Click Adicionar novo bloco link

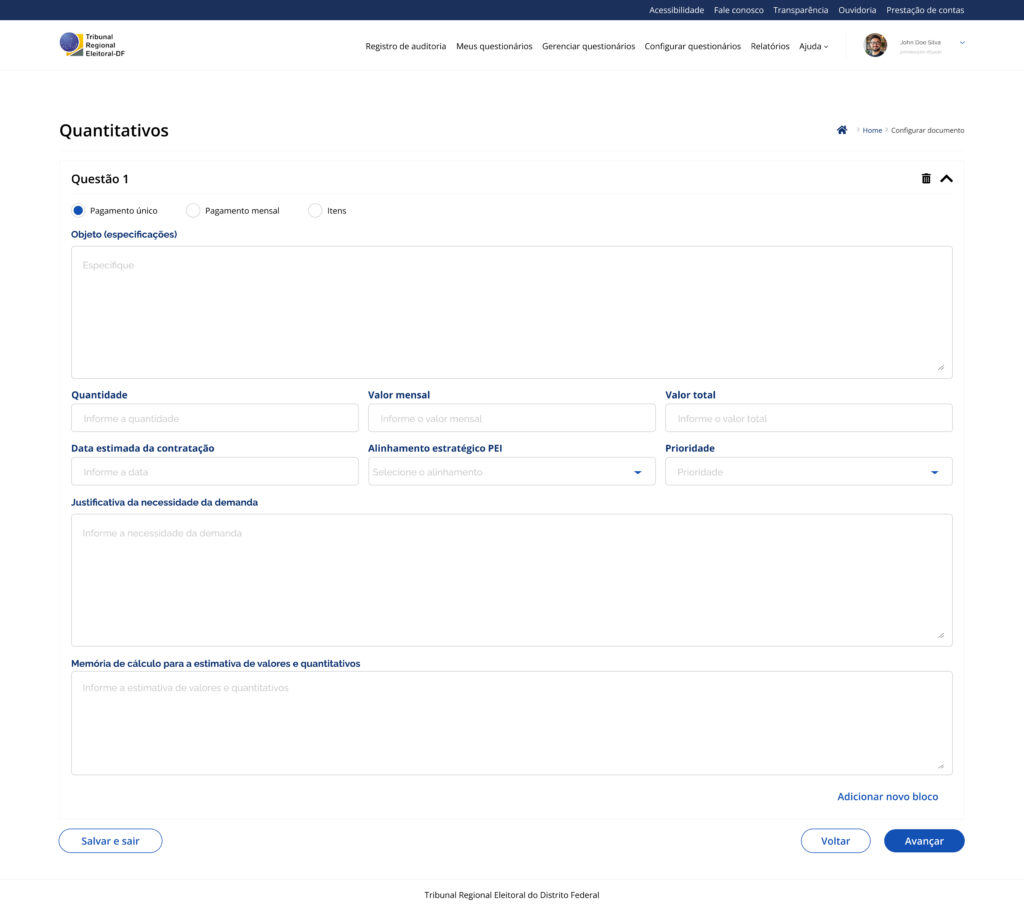[887, 797]
